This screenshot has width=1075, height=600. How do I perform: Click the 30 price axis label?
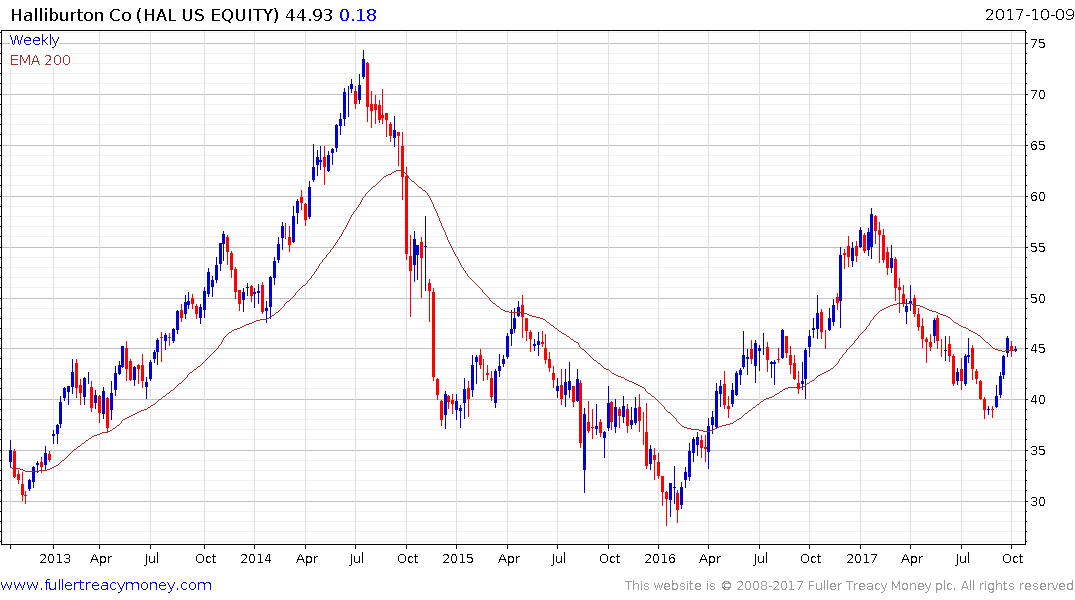pyautogui.click(x=1037, y=502)
